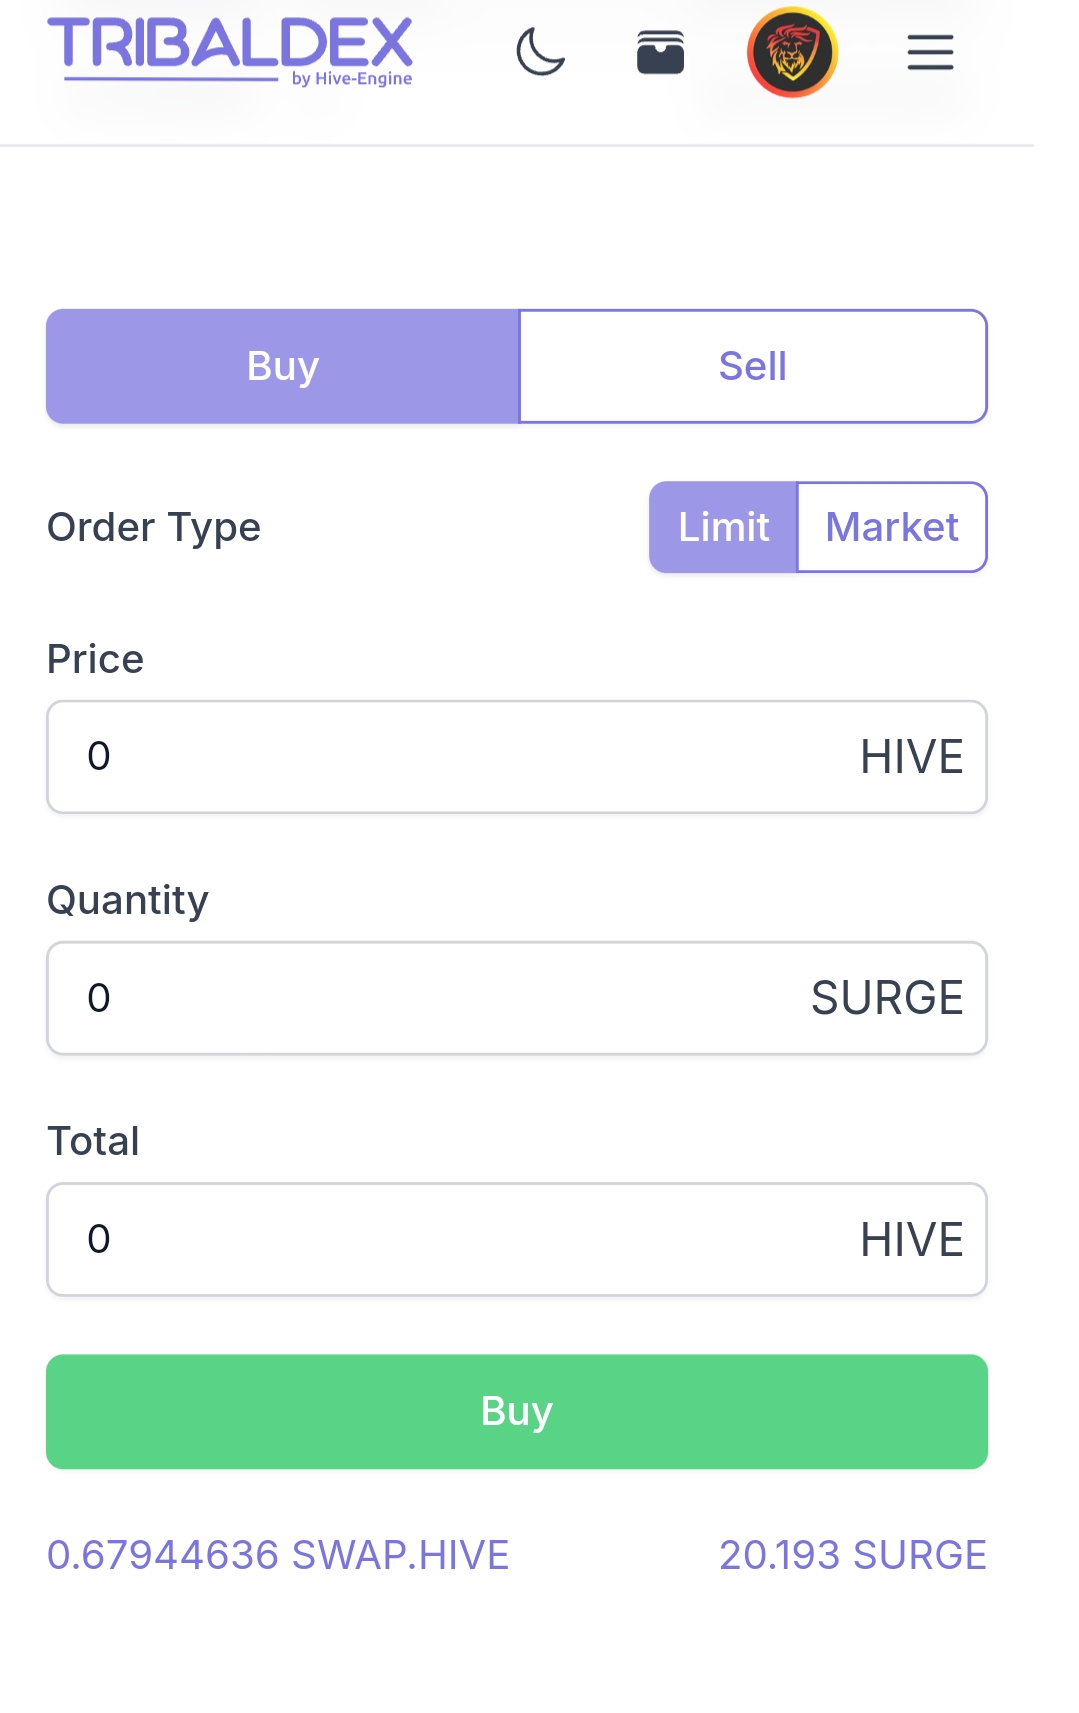The height and width of the screenshot is (1713, 1079).
Task: Use the 0.67944636 SWAP.HIVE balance link
Action: 278,1555
